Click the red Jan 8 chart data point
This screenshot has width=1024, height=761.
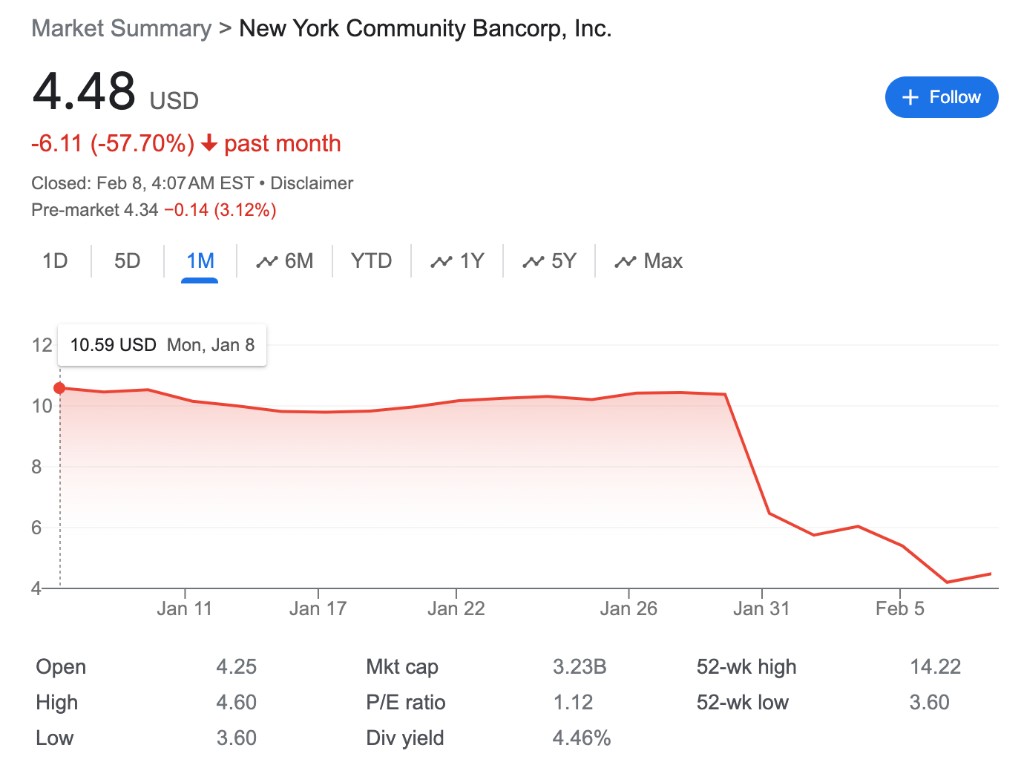(60, 387)
